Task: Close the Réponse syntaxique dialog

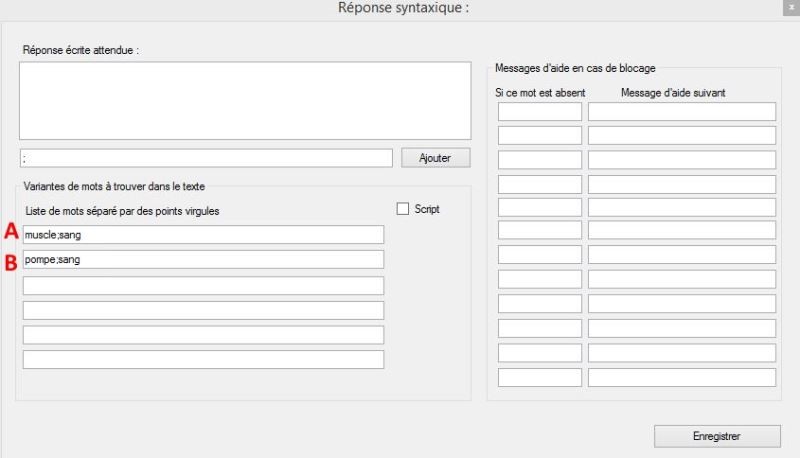Action: click(790, 8)
